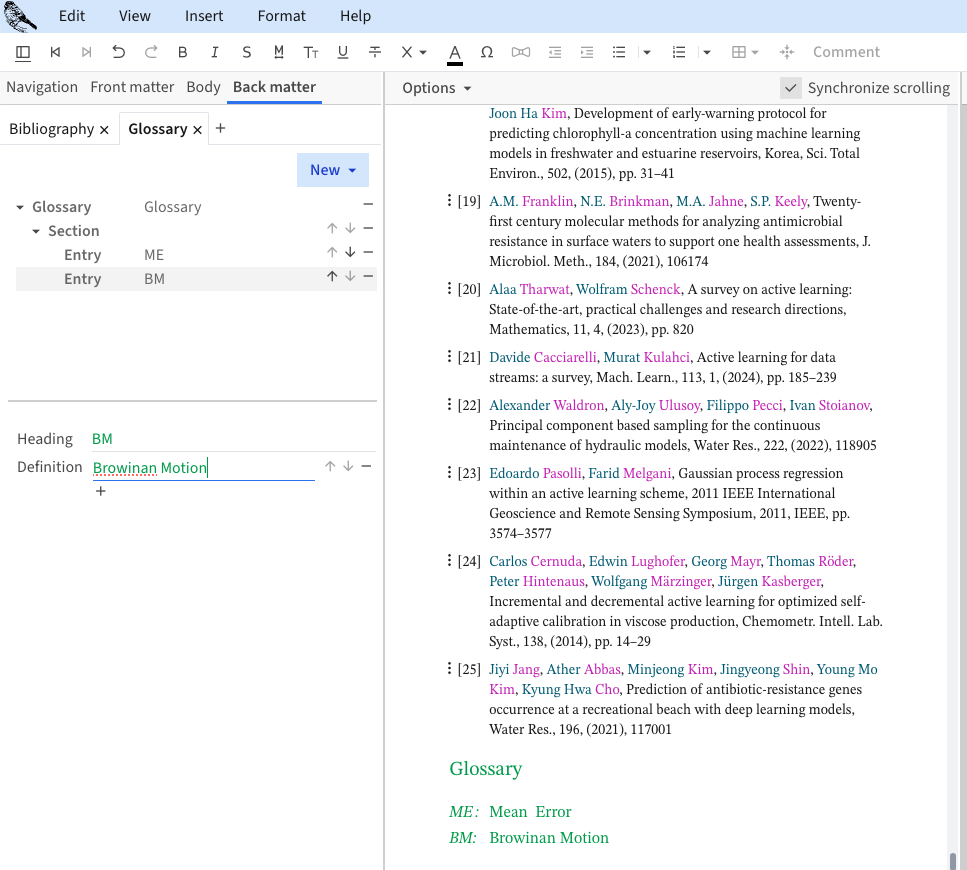Click the undo arrow icon
The height and width of the screenshot is (870, 967).
(118, 52)
